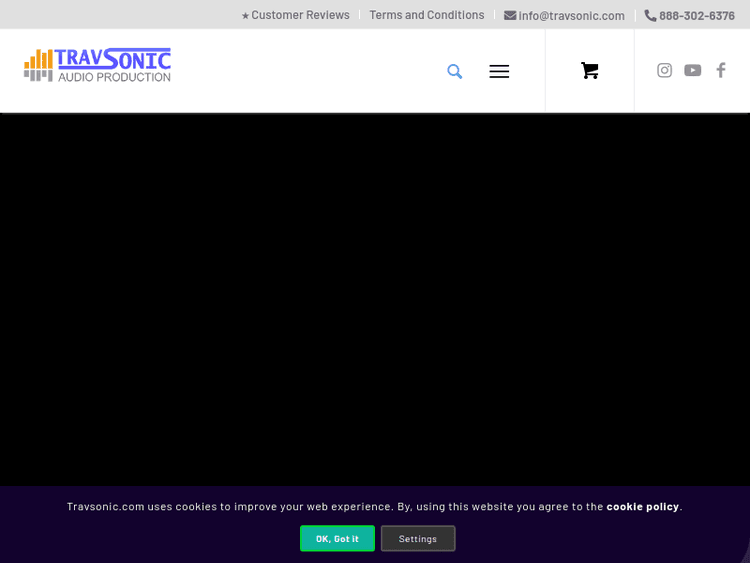Screen dimensions: 750x563
Task: Visit the Instagram profile icon
Action: point(664,70)
